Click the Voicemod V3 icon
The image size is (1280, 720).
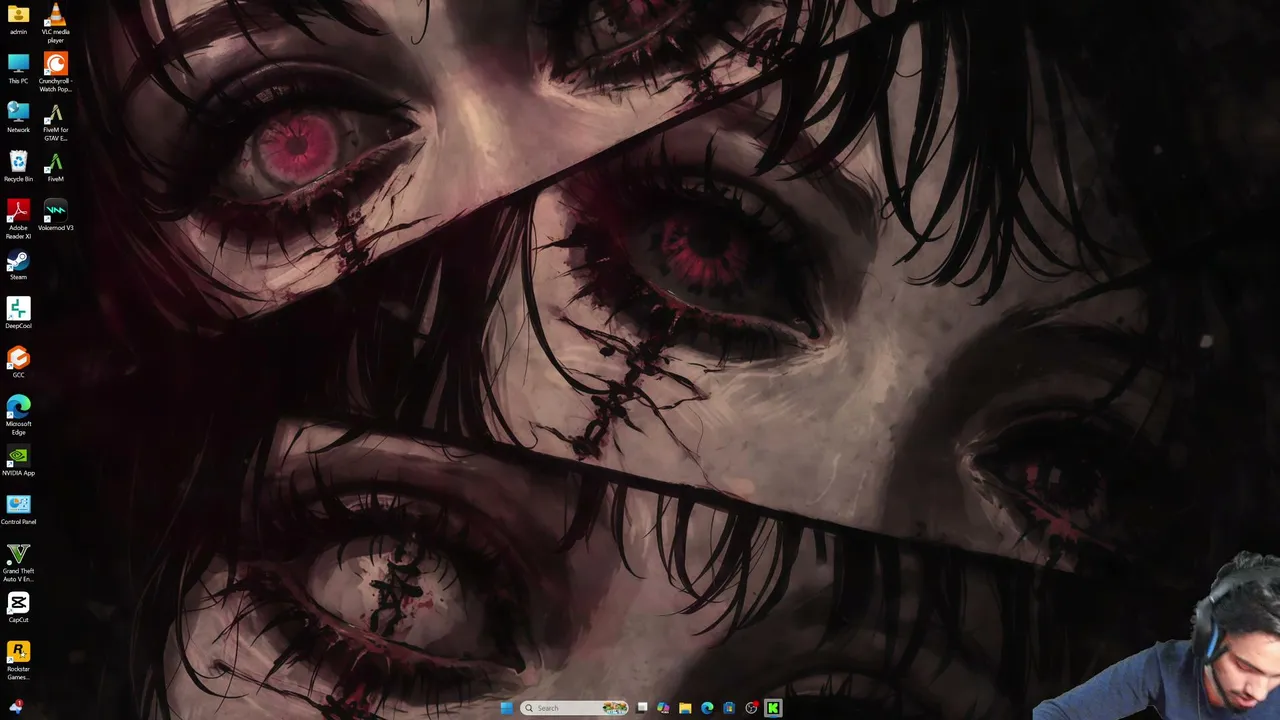pos(56,216)
